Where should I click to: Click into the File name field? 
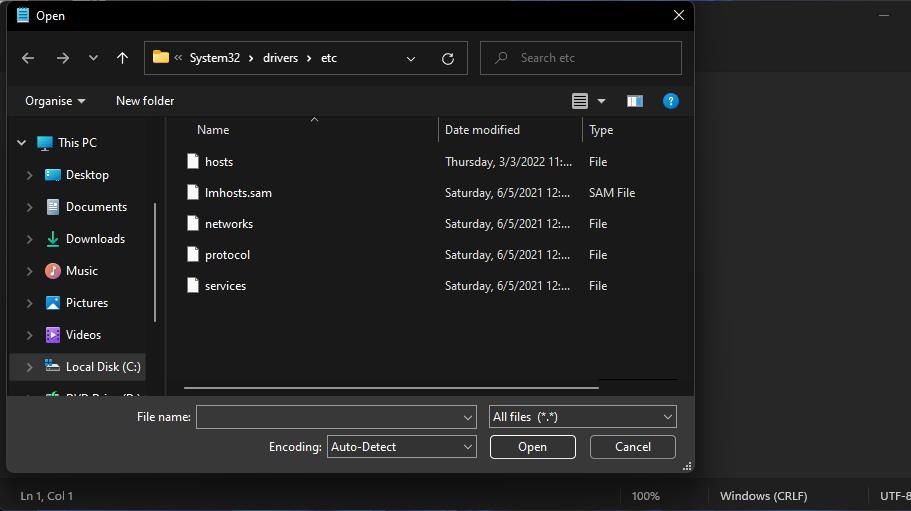click(x=328, y=417)
